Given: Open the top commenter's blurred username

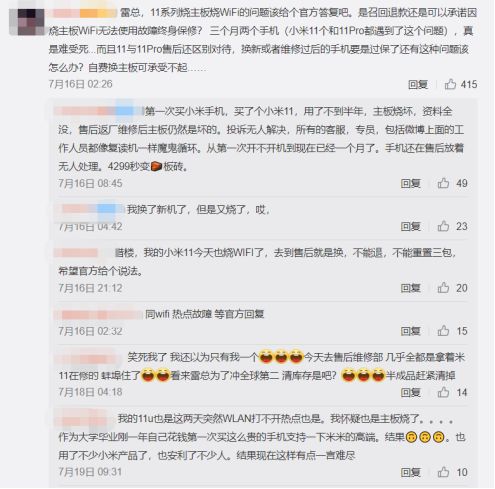Looking at the screenshot, I should pyautogui.click(x=83, y=13).
